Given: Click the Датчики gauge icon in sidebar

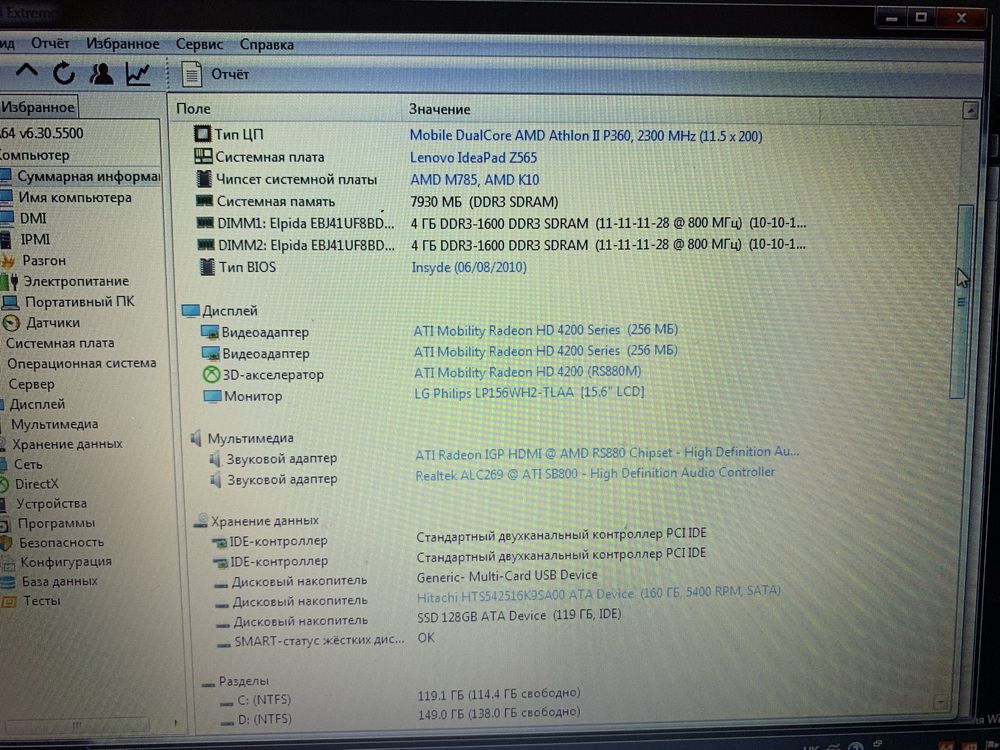Looking at the screenshot, I should pos(11,323).
